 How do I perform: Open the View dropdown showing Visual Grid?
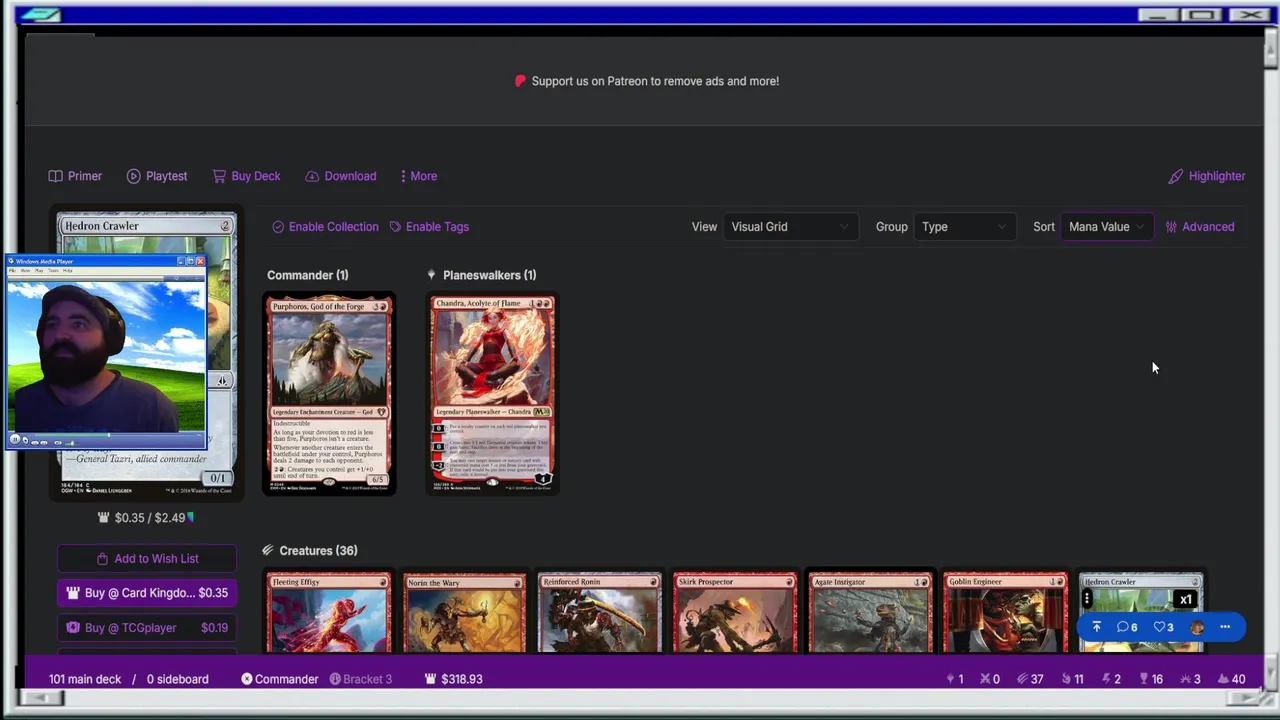click(x=790, y=227)
